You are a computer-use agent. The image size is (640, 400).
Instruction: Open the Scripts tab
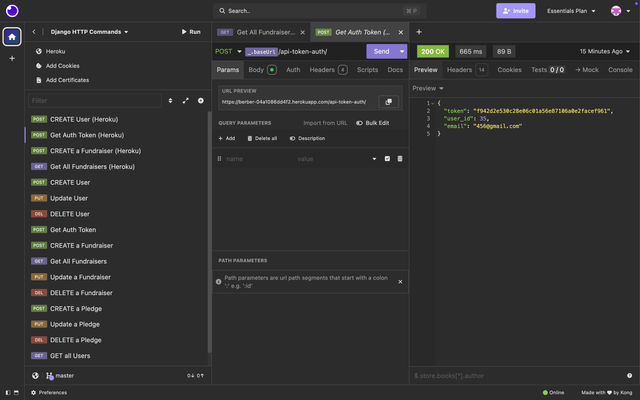(x=367, y=70)
